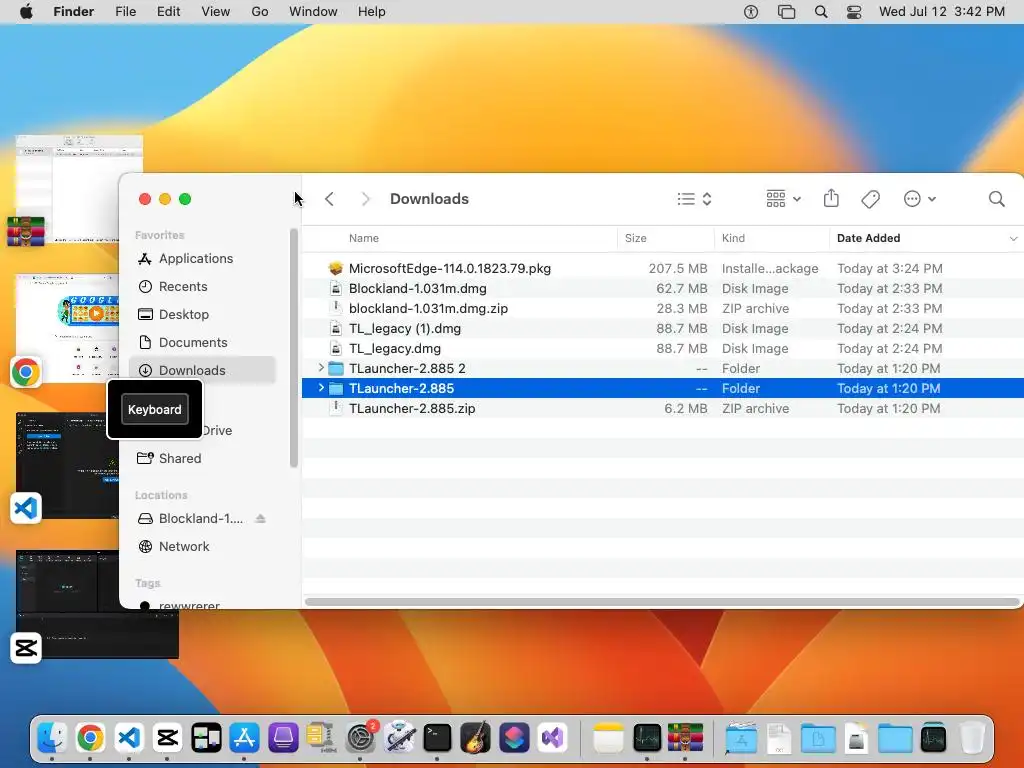Click the Share toolbar icon
This screenshot has width=1024, height=768.
pyautogui.click(x=831, y=198)
